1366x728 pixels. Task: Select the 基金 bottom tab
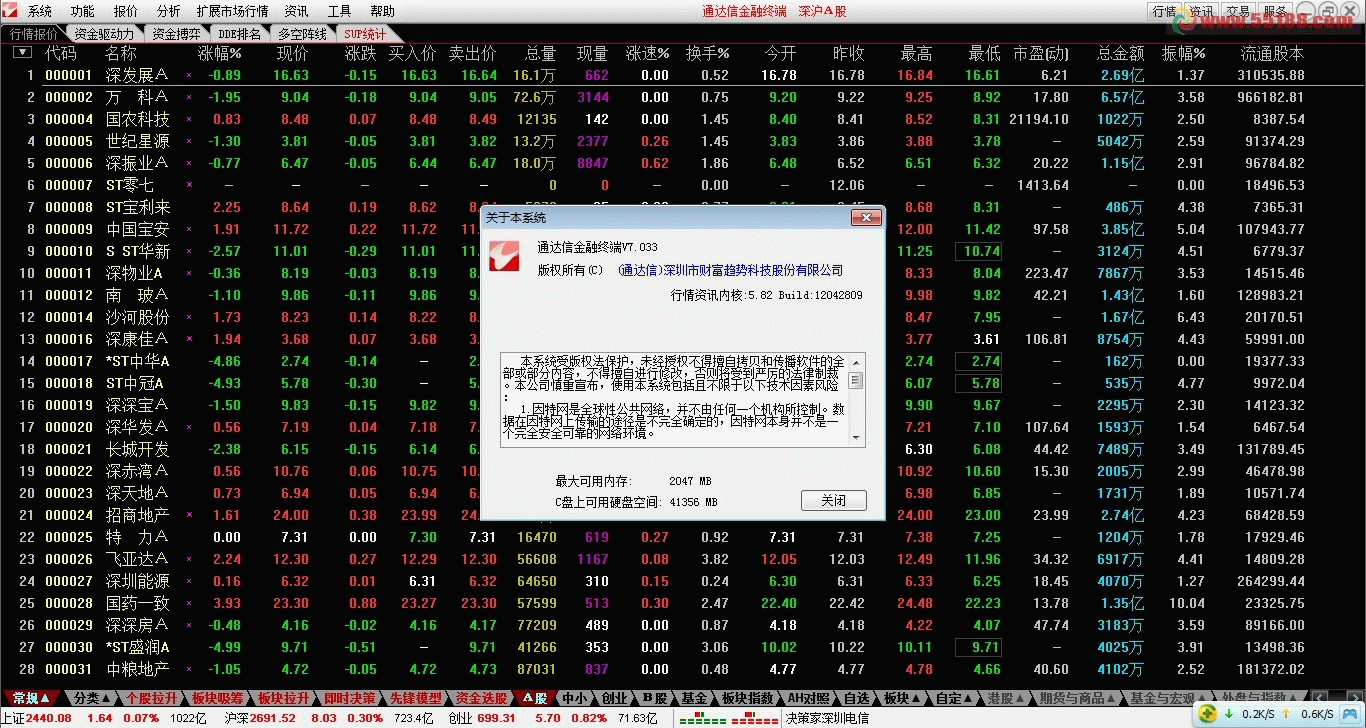(x=695, y=698)
